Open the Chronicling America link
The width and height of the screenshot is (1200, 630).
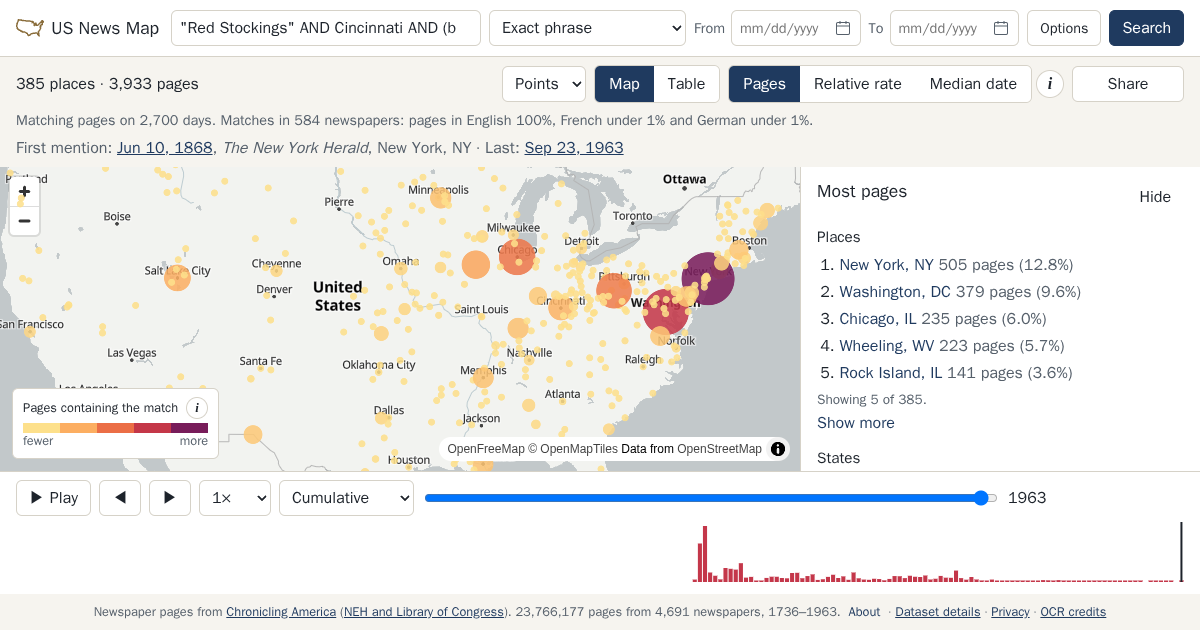click(281, 612)
